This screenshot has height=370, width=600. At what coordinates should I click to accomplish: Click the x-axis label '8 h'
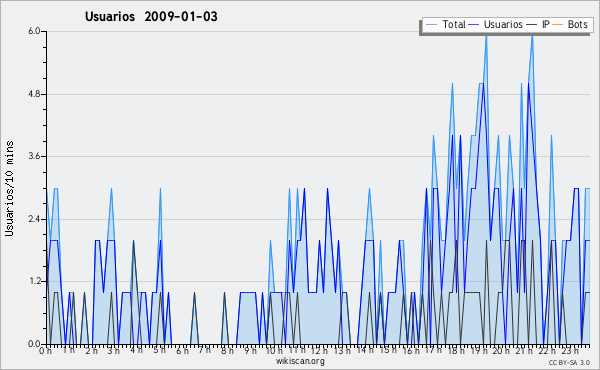[x=227, y=350]
